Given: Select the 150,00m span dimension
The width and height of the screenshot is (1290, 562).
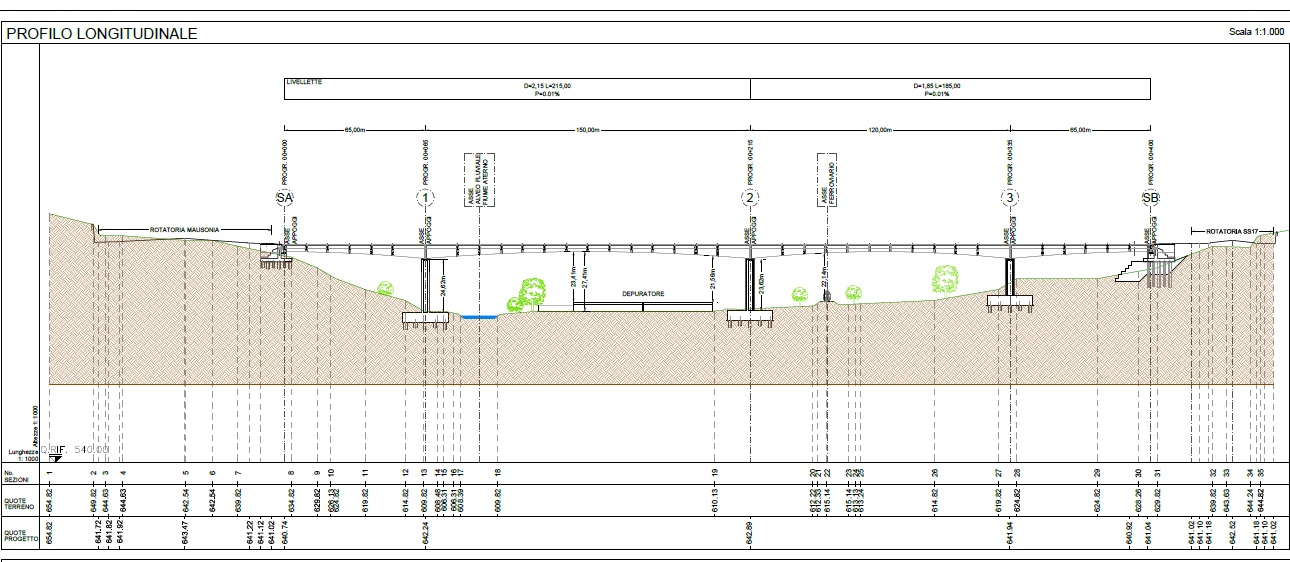Looking at the screenshot, I should (588, 130).
